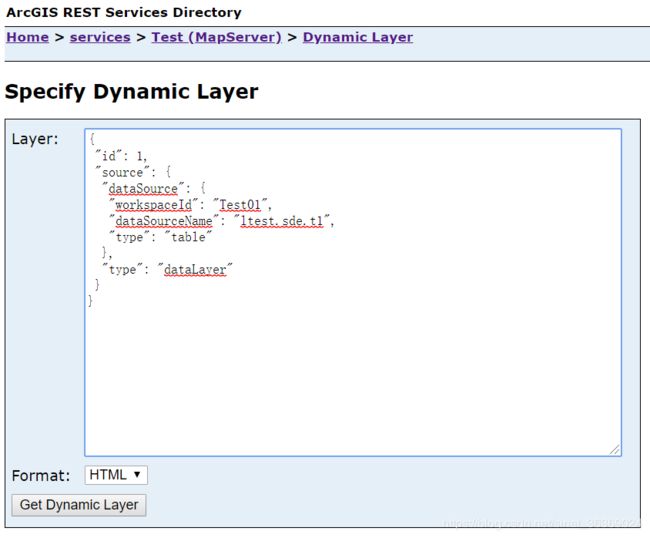Click the Format: field label
Viewport: 650px width, 538px height.
click(x=41, y=475)
